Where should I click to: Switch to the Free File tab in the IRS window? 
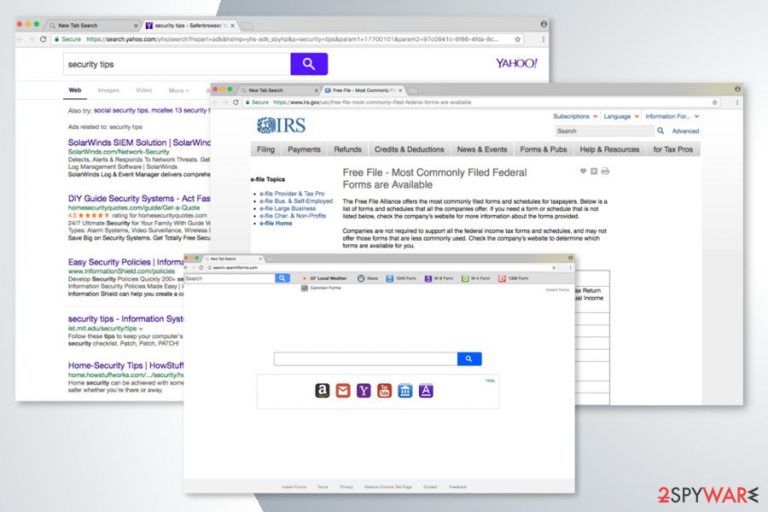point(362,90)
